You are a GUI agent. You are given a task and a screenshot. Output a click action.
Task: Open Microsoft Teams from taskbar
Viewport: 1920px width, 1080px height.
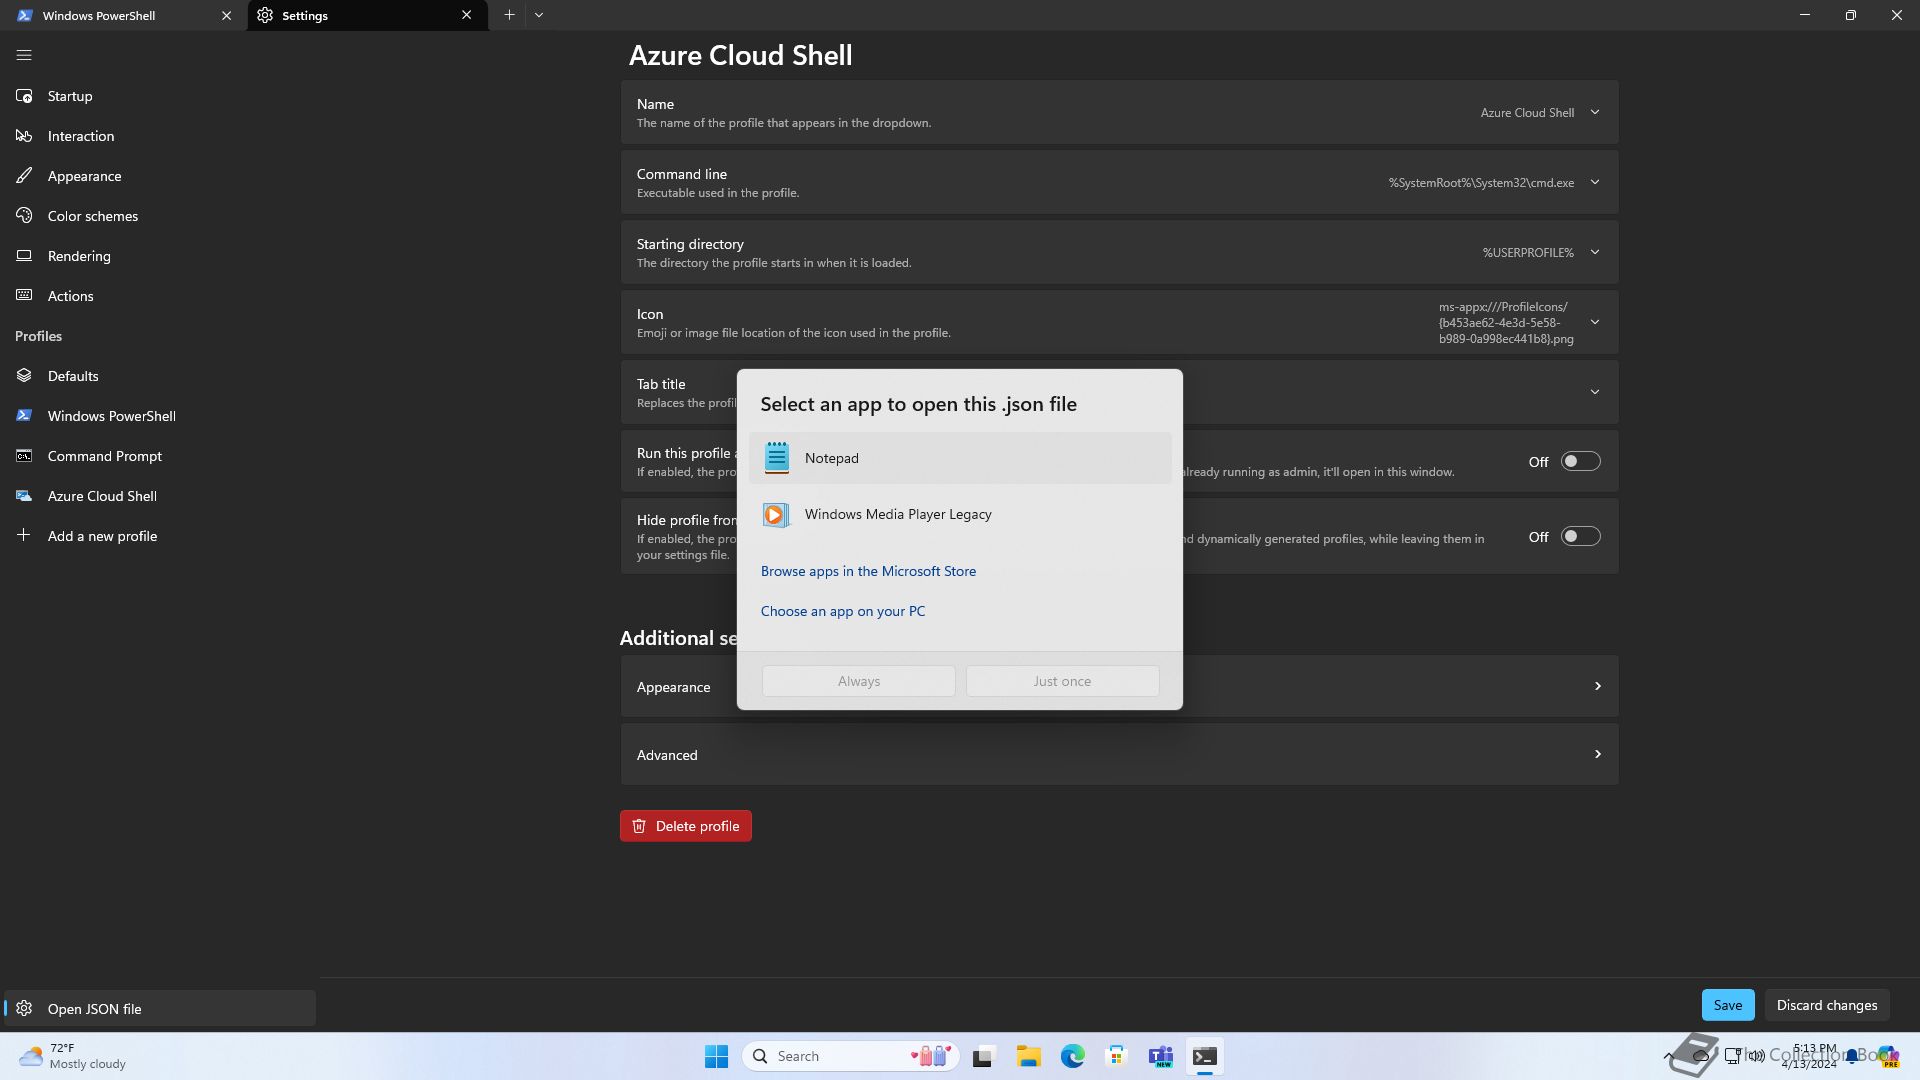click(x=1160, y=1056)
